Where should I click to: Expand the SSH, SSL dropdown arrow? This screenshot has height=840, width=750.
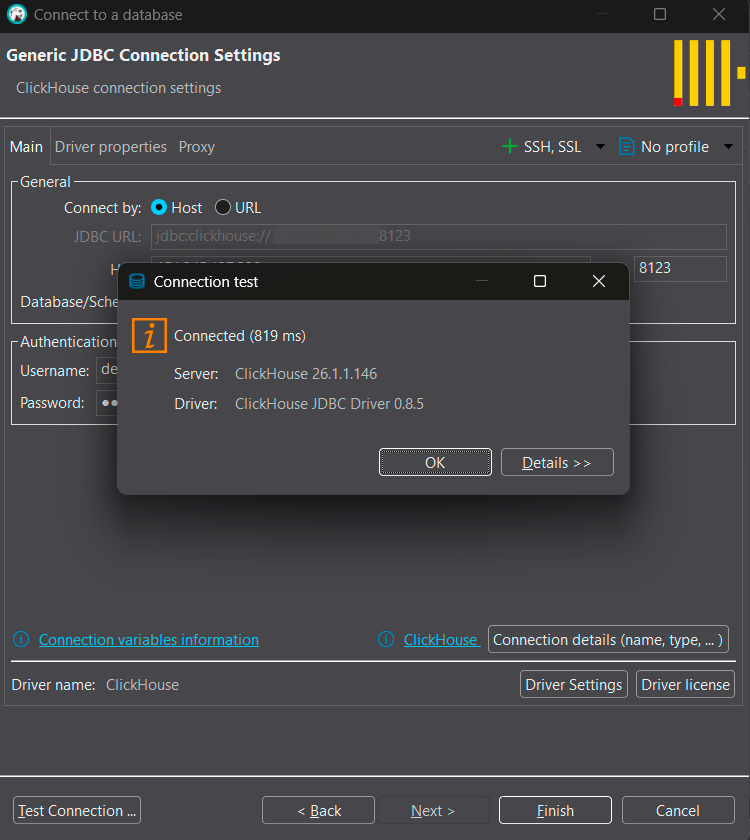pos(600,147)
